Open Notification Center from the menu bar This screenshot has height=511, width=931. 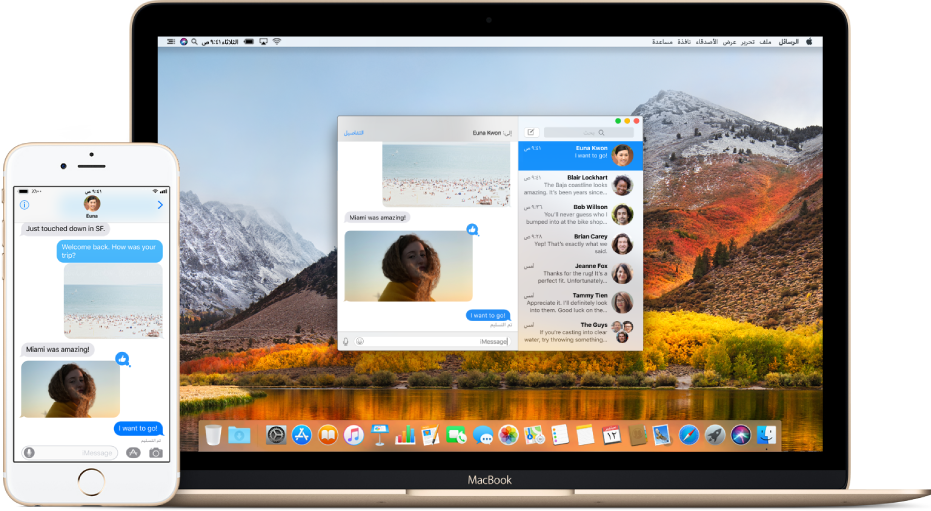[171, 42]
